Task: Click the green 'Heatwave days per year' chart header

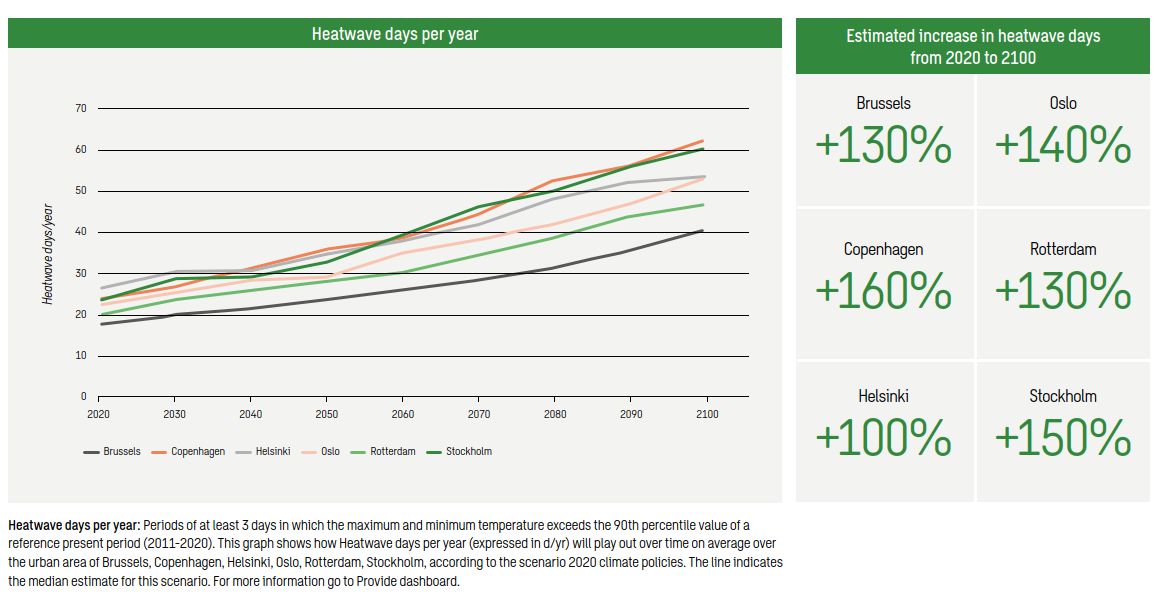Action: click(x=395, y=34)
